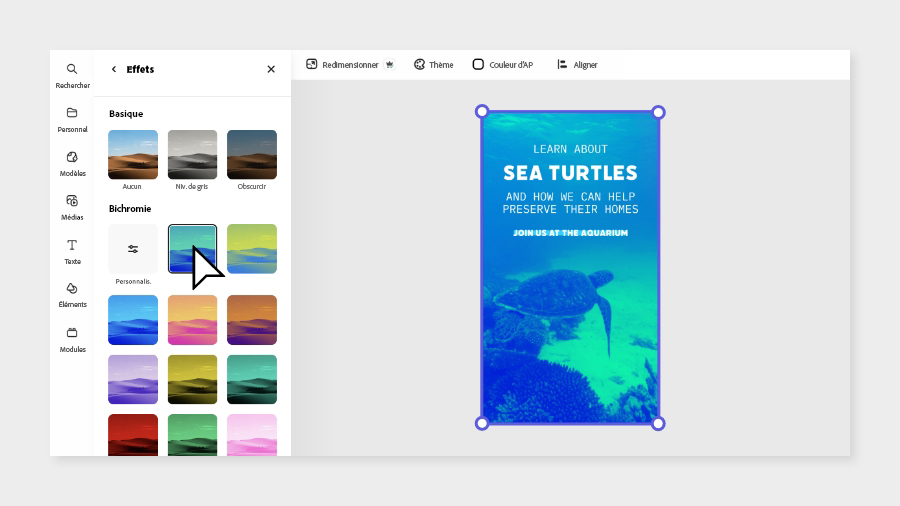Select the light pink duotone preset
This screenshot has width=900, height=506.
pos(252,435)
